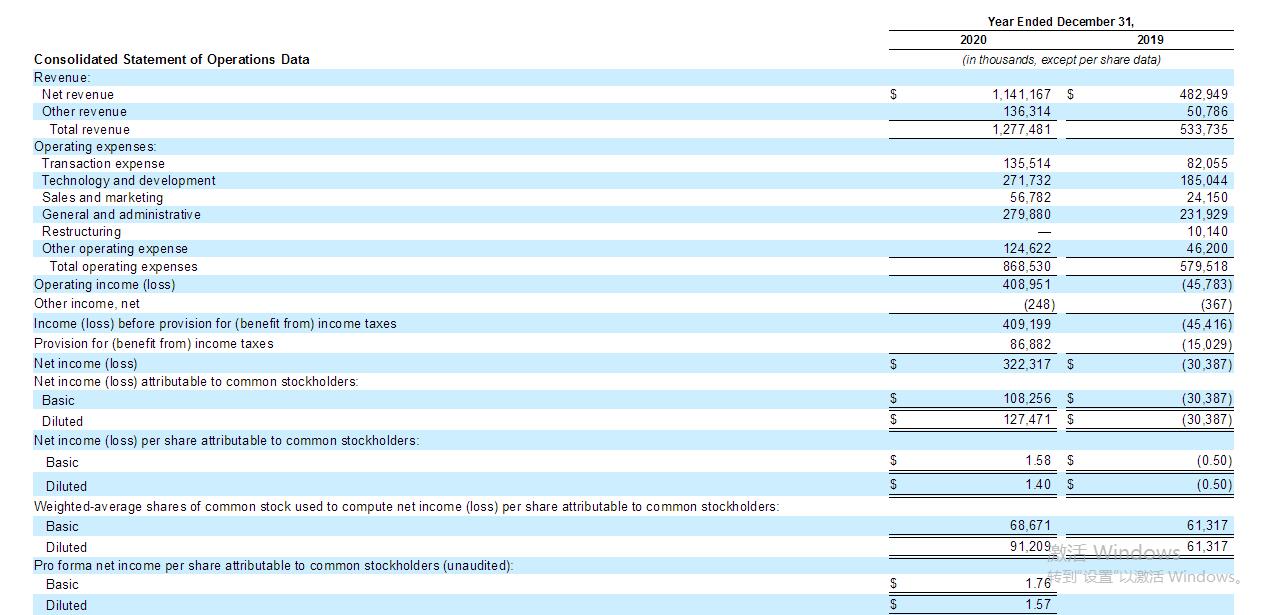Click the other operating expense value 124,622
Viewport: 1269px width, 615px height.
click(x=1027, y=249)
